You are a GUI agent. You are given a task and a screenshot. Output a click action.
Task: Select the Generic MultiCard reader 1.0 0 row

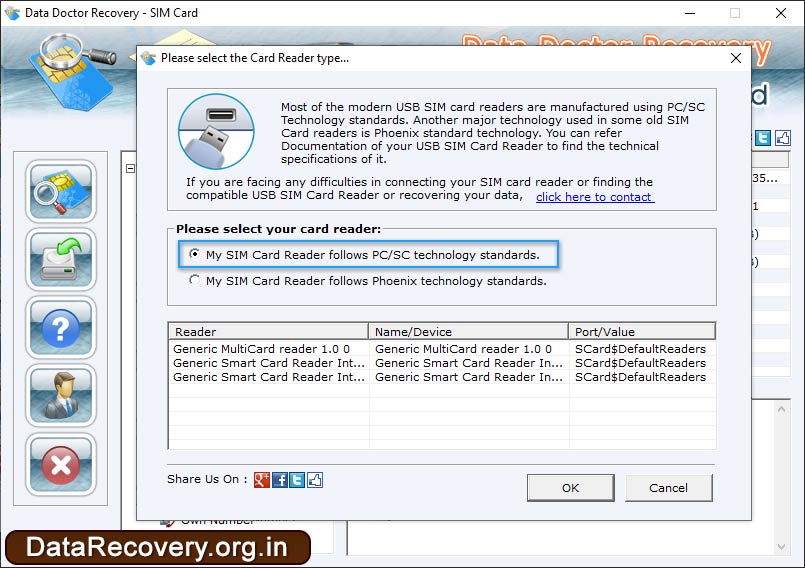click(442, 349)
